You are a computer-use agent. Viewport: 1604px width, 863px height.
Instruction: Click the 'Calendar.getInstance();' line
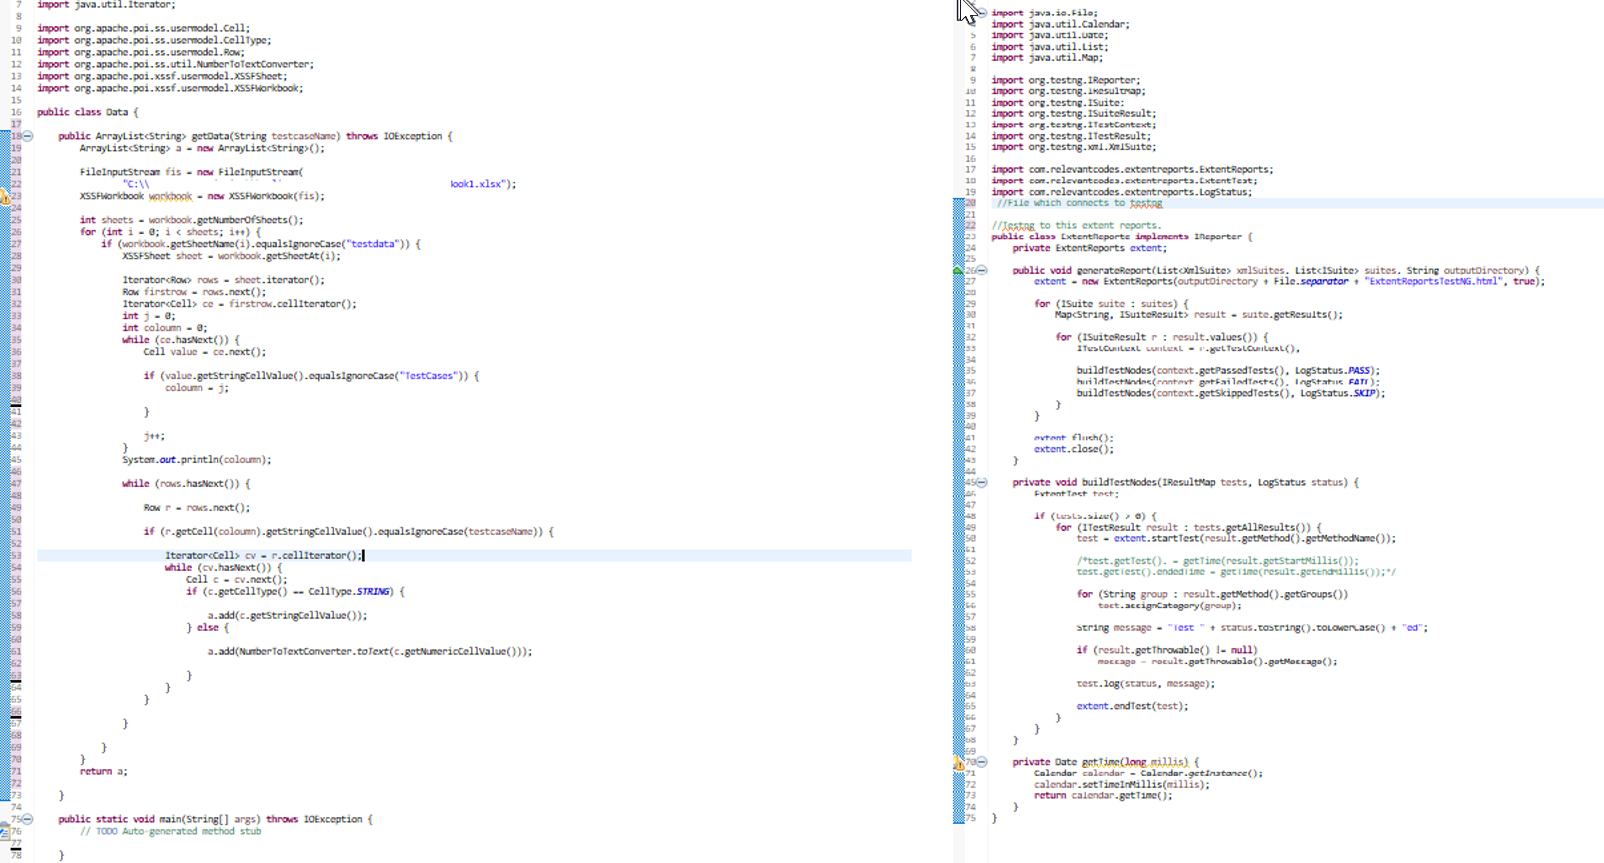[1148, 774]
